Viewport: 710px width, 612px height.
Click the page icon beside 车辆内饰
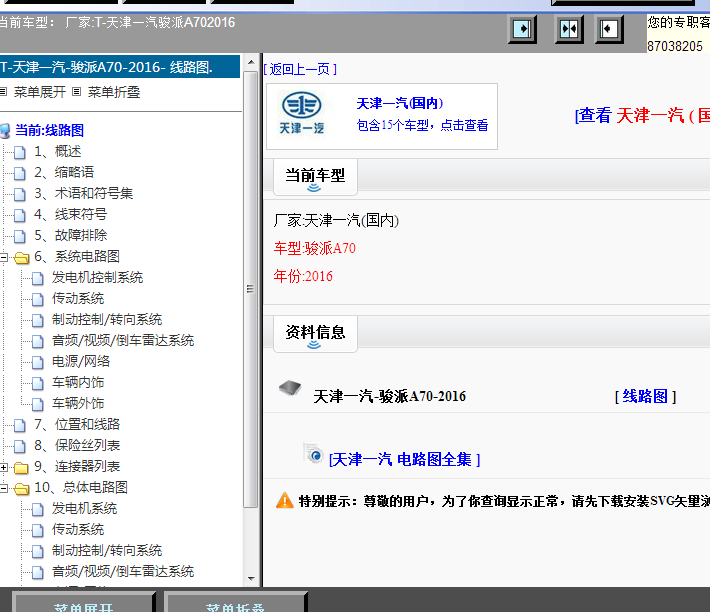(38, 383)
